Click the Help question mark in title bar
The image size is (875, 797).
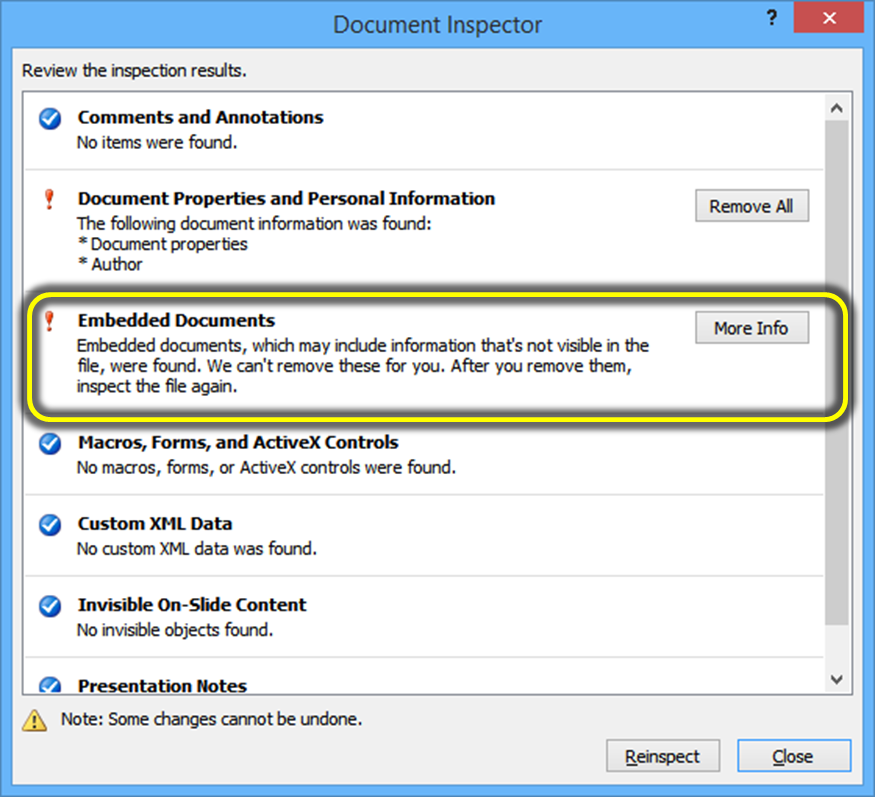(x=772, y=20)
